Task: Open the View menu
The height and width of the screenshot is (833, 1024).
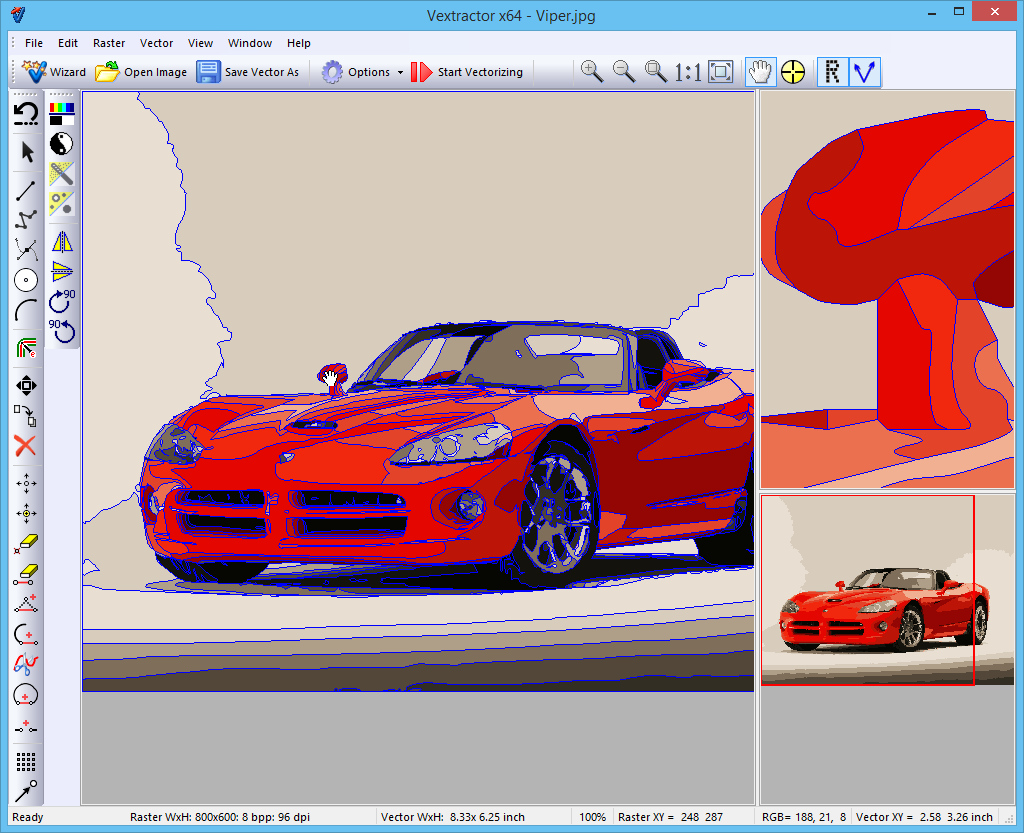Action: [200, 43]
